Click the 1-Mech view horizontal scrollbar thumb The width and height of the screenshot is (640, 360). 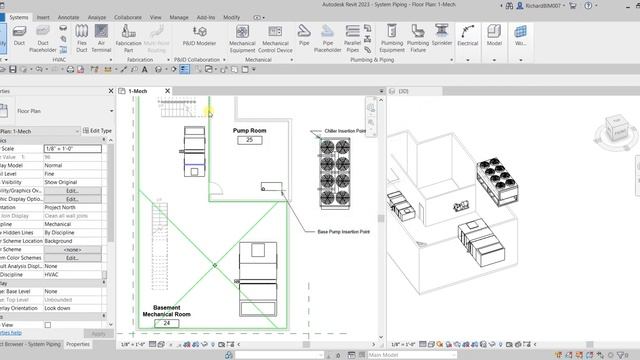(306, 344)
